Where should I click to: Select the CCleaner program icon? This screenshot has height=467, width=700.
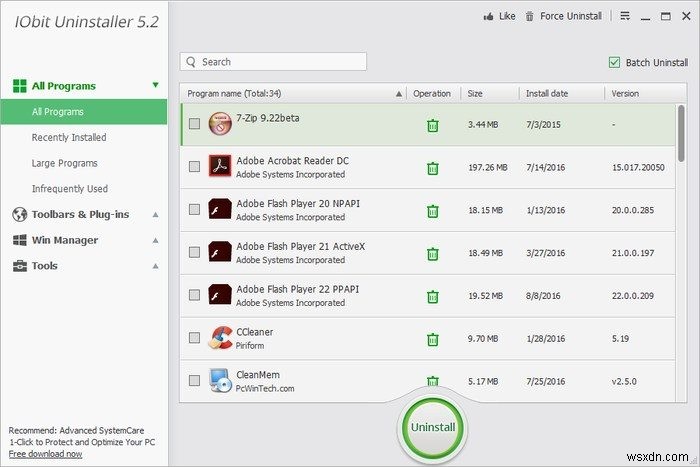click(x=220, y=338)
